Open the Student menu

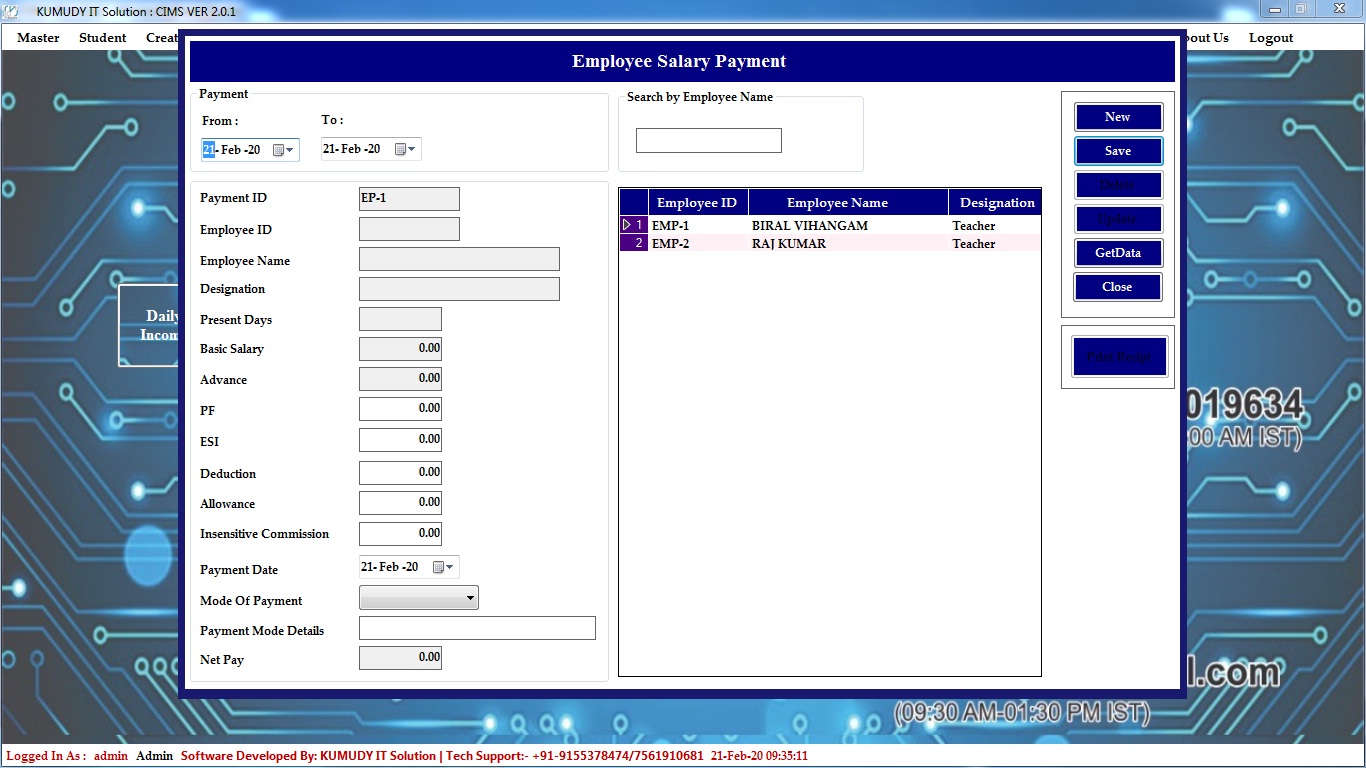click(102, 38)
